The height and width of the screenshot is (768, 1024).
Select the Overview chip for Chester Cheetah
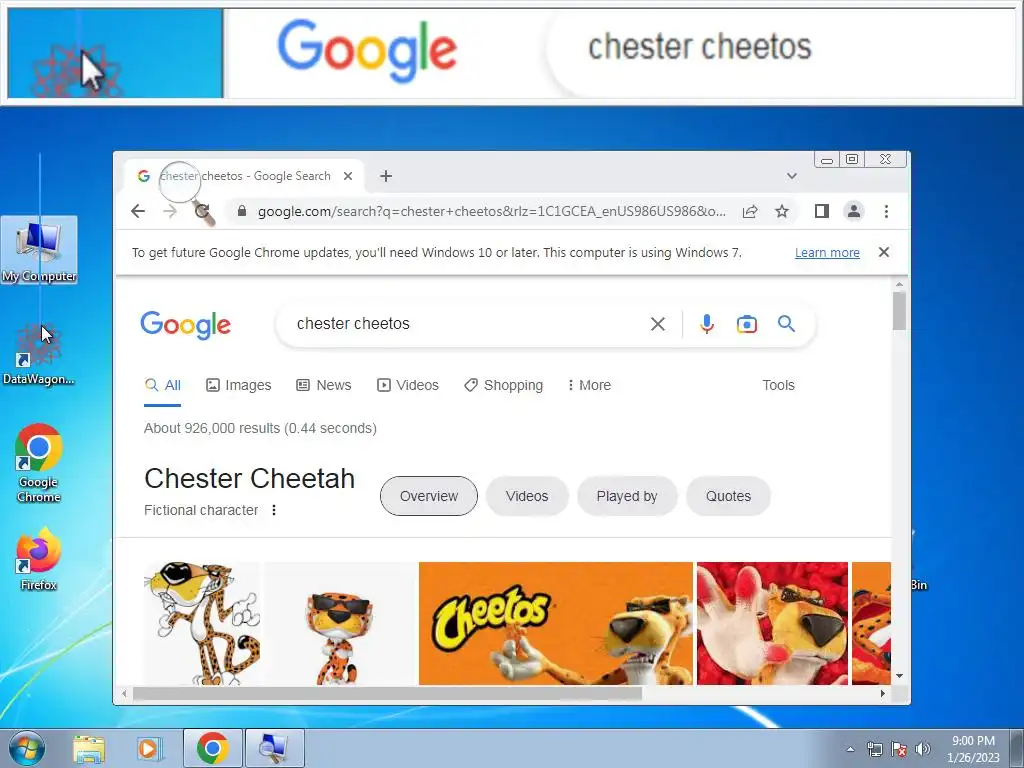[x=428, y=496]
